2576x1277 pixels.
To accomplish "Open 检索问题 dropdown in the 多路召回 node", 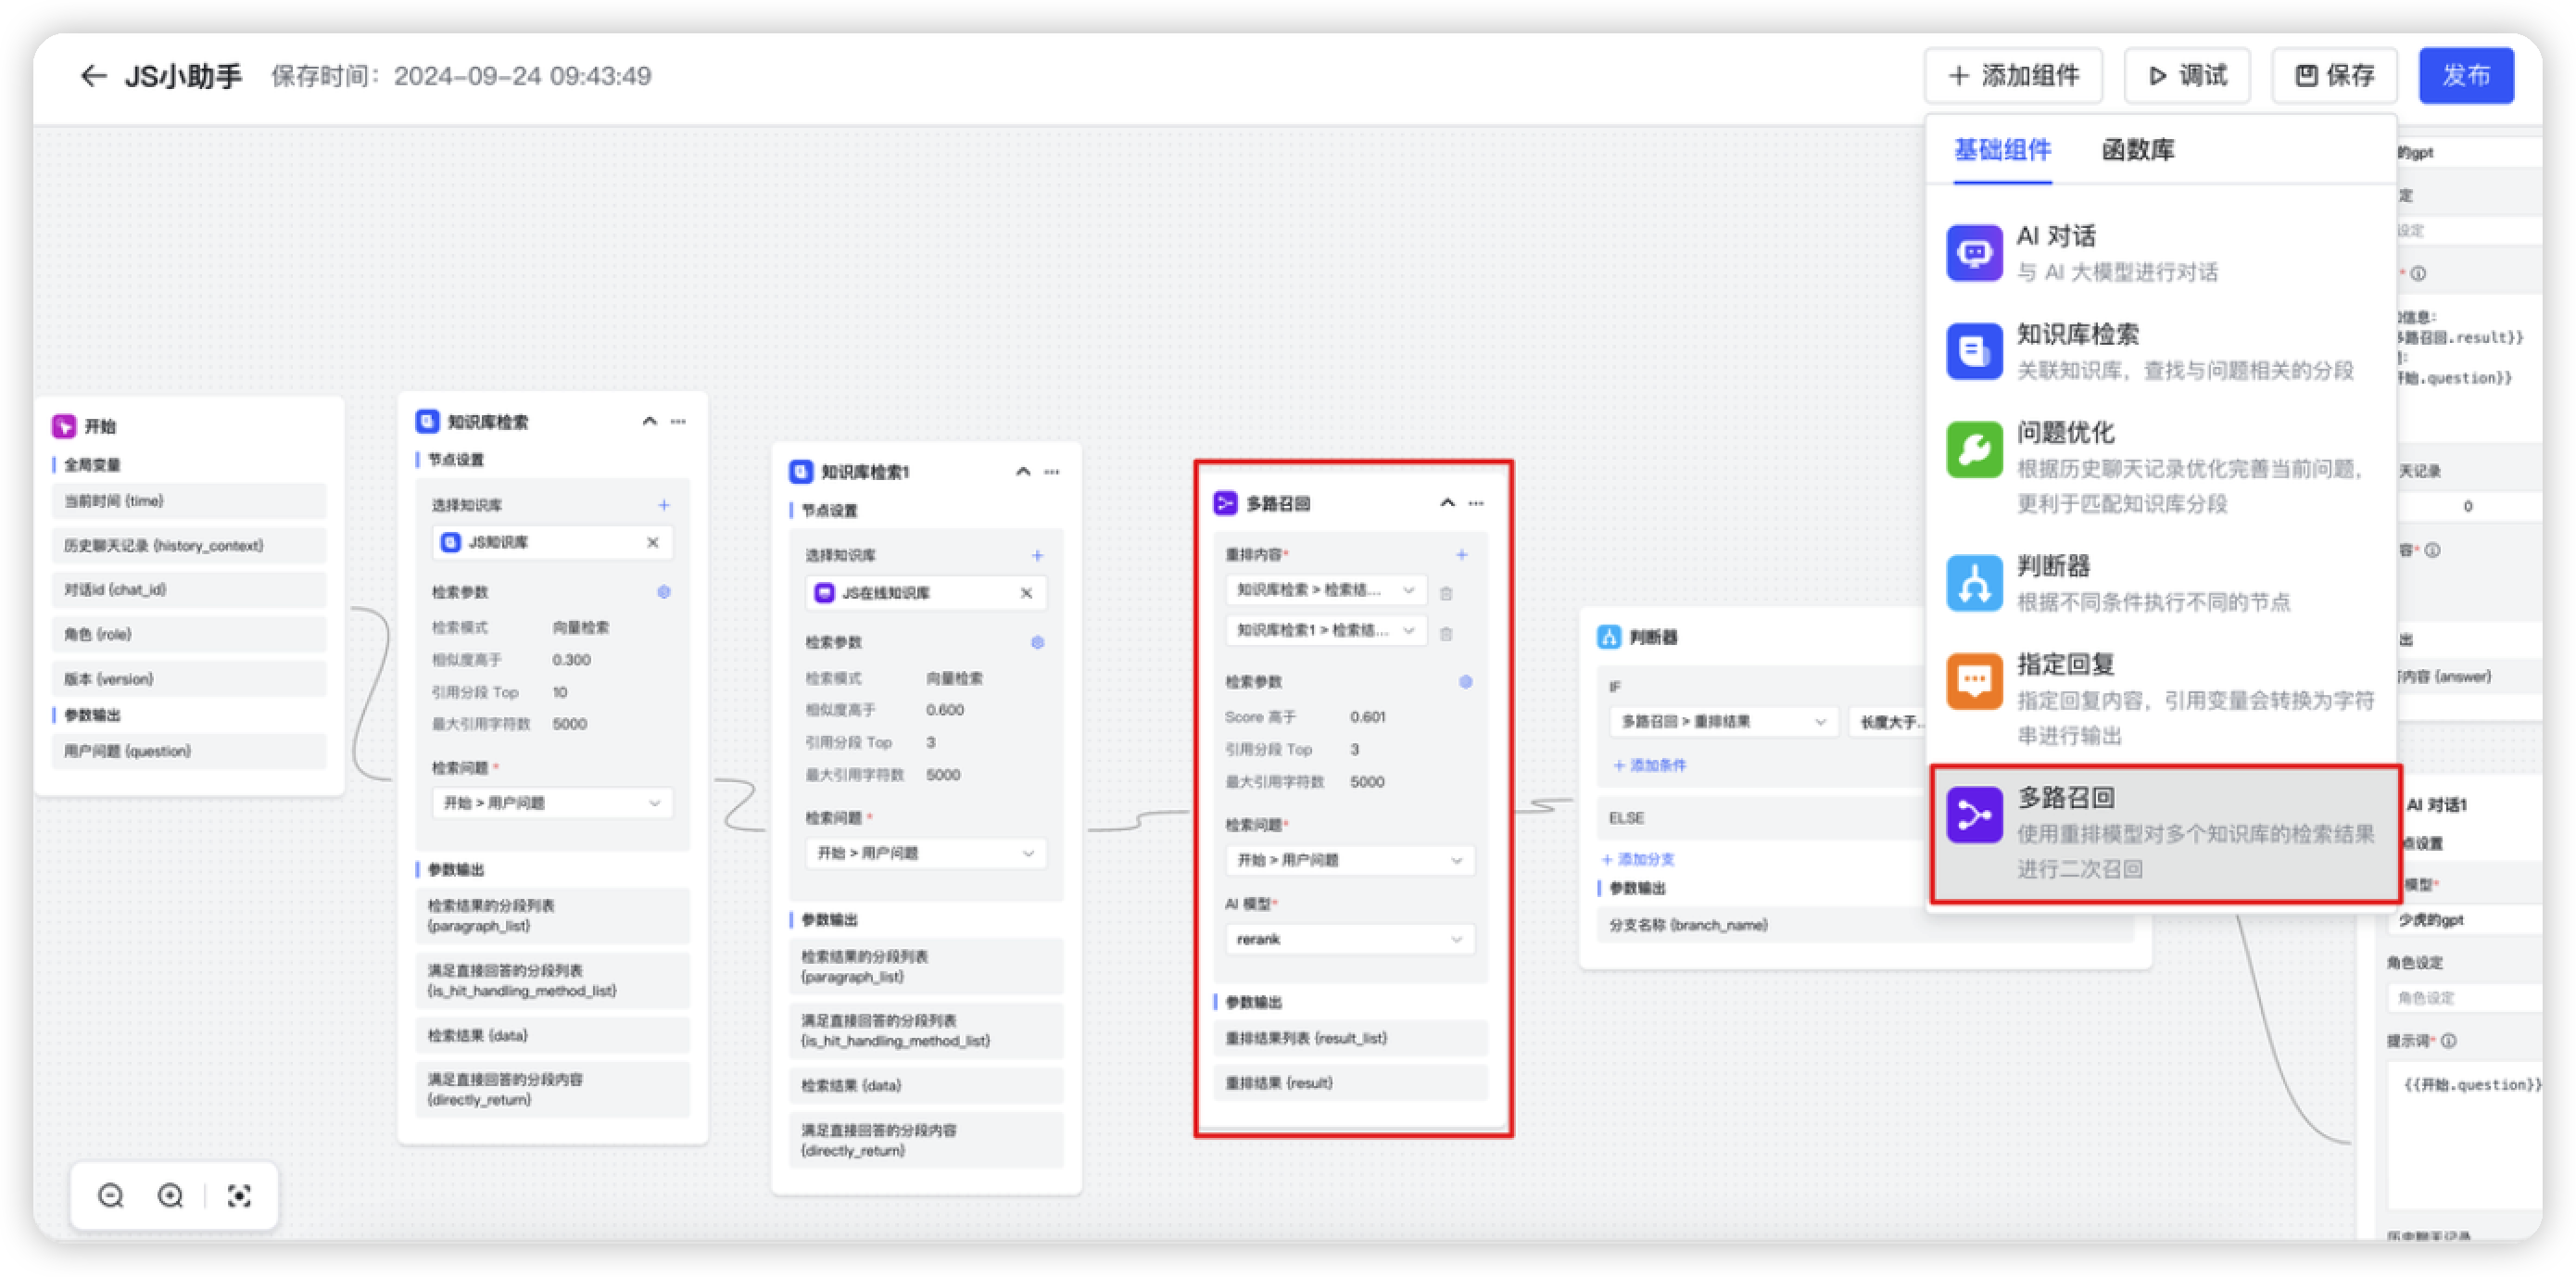I will [x=1350, y=860].
